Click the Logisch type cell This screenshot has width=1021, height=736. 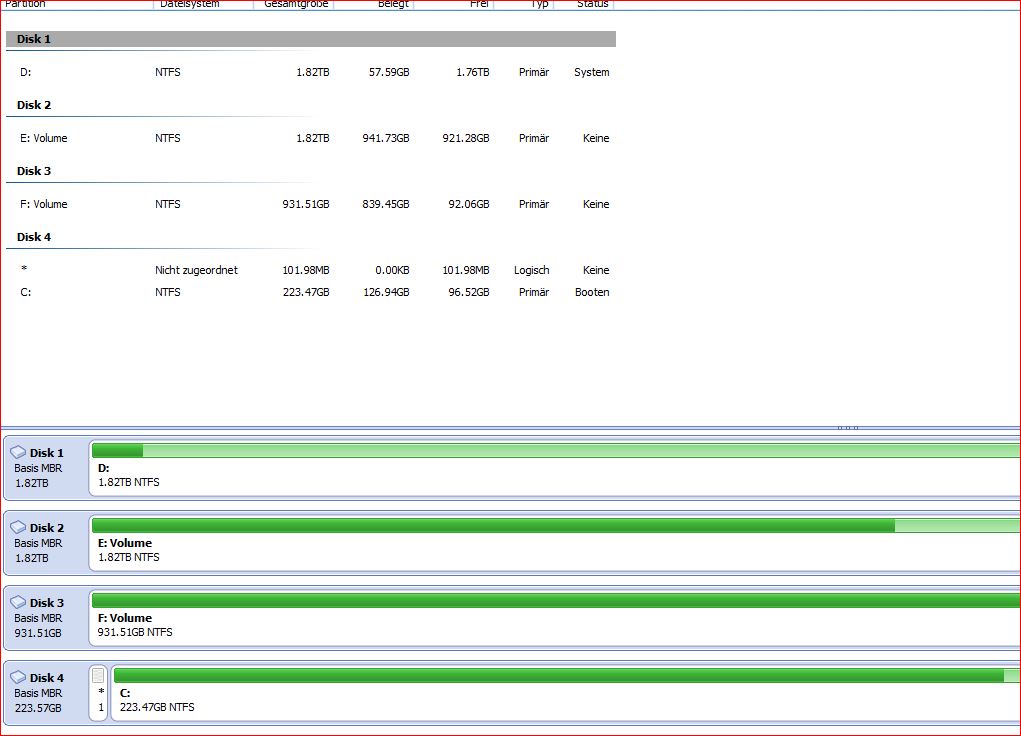531,270
